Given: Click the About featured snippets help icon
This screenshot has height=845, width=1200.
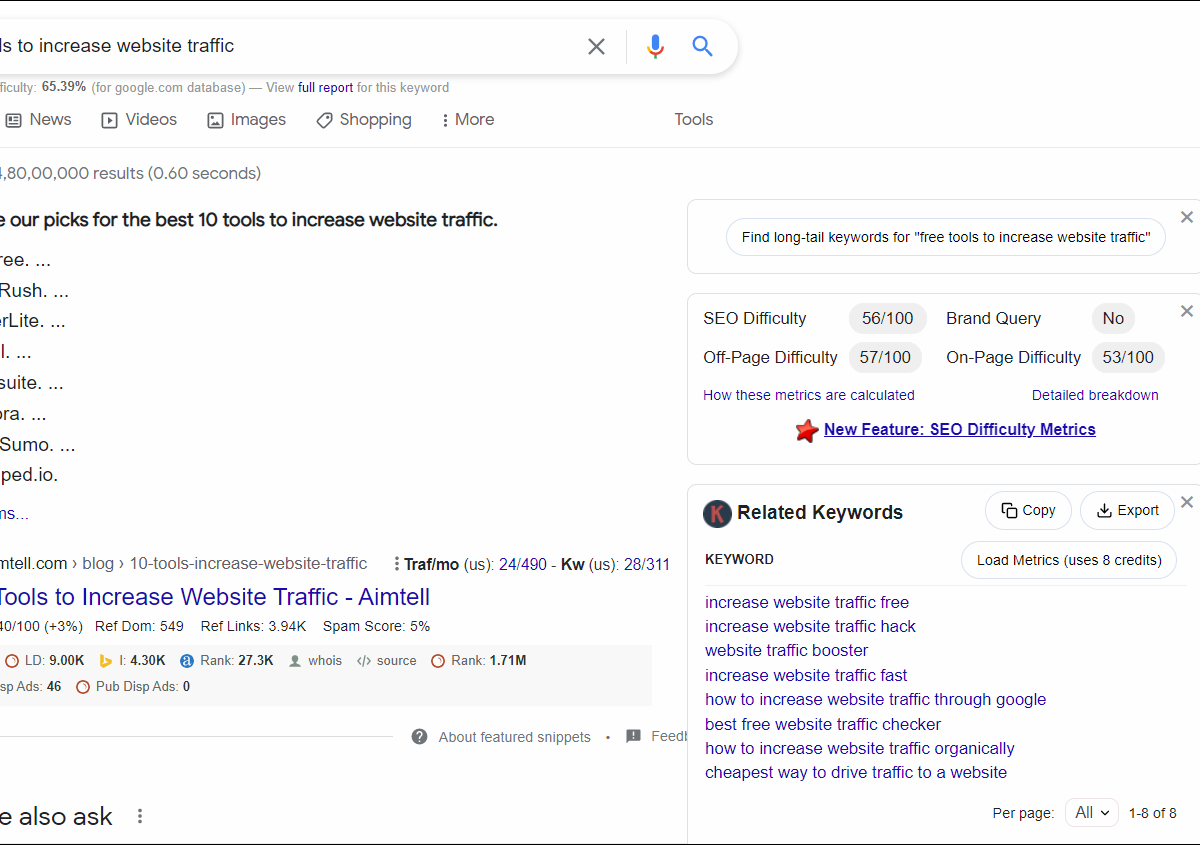Looking at the screenshot, I should pyautogui.click(x=420, y=737).
